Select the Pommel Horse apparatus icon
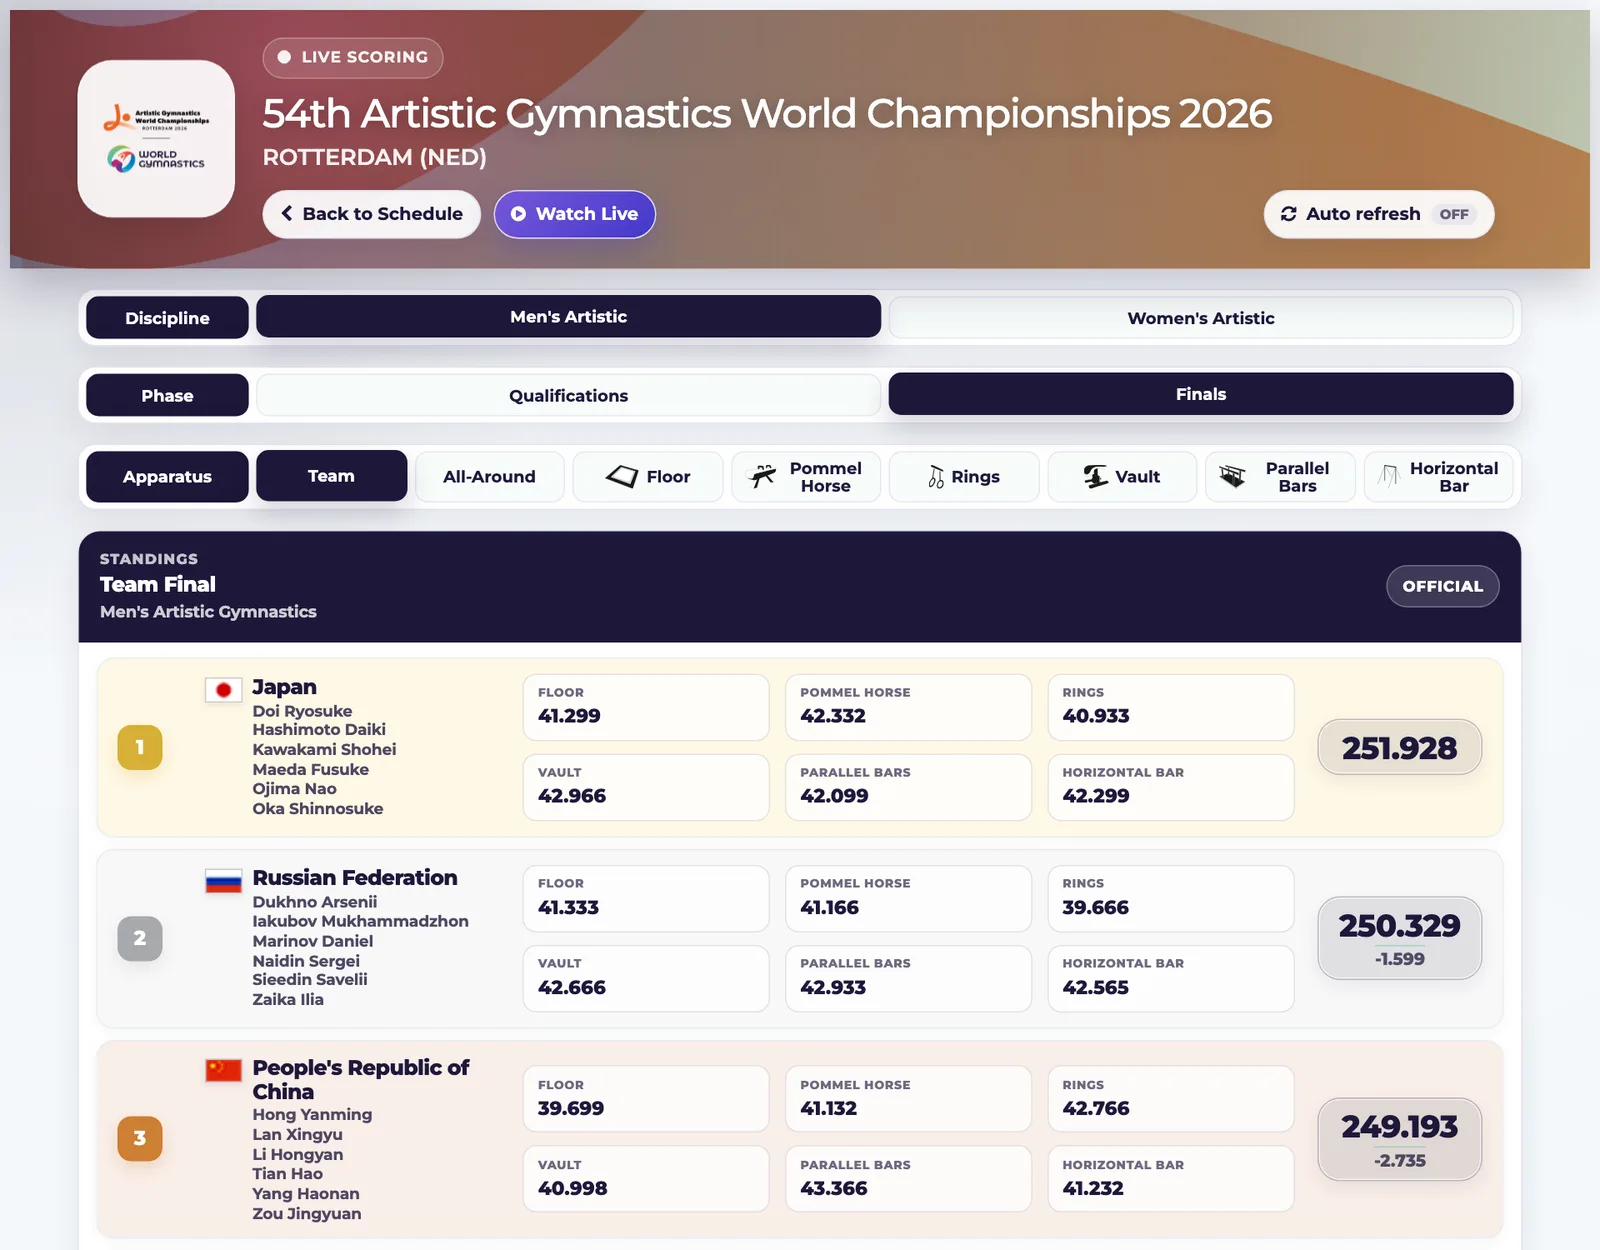The image size is (1600, 1250). click(763, 477)
